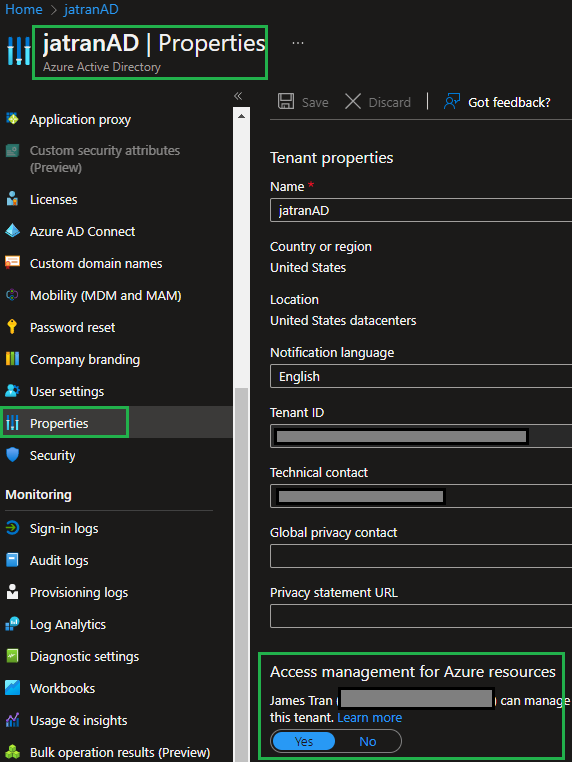
Task: Click the Audit logs icon
Action: (12, 560)
